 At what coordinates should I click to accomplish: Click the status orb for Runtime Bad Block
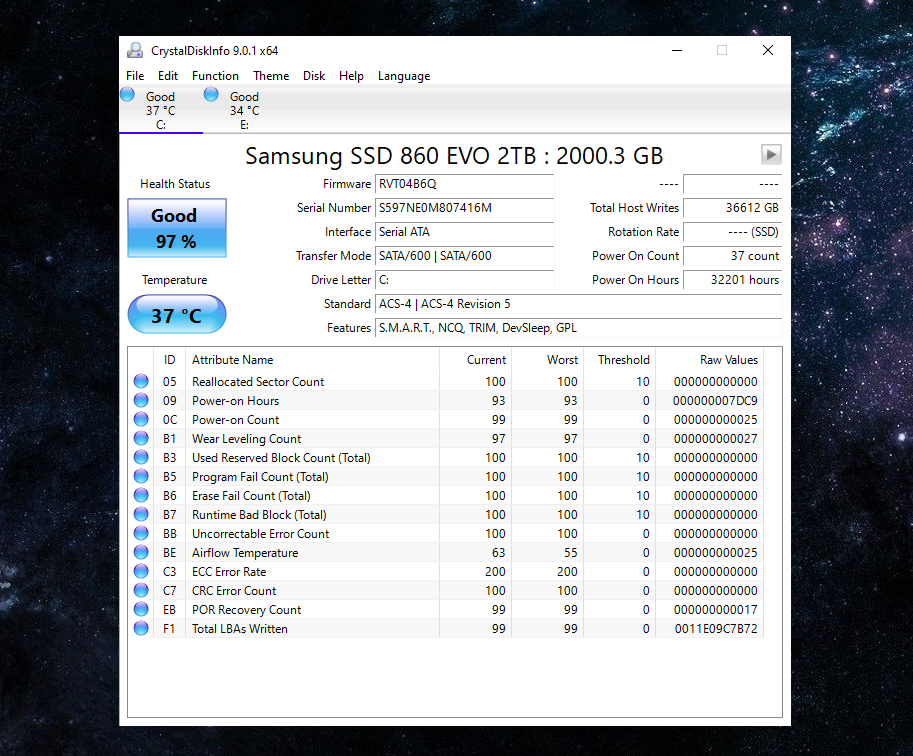(141, 514)
